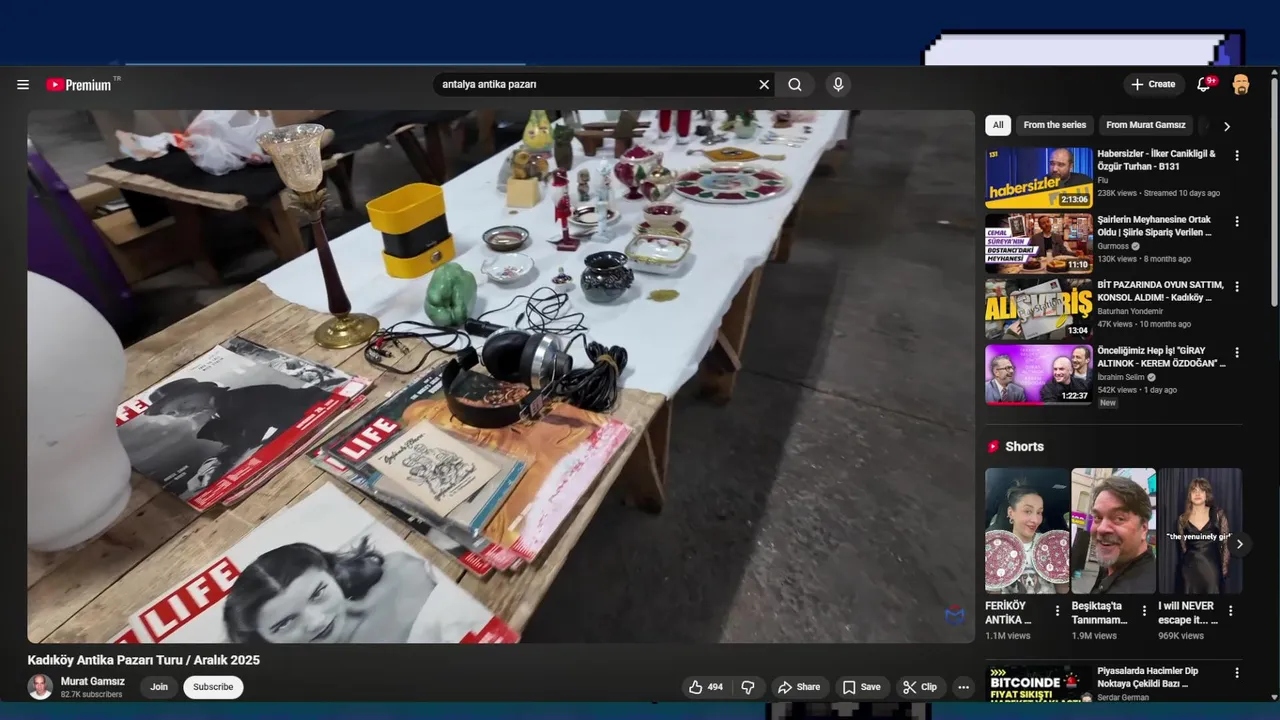Save video to playlist
This screenshot has width=1280, height=720.
point(861,687)
